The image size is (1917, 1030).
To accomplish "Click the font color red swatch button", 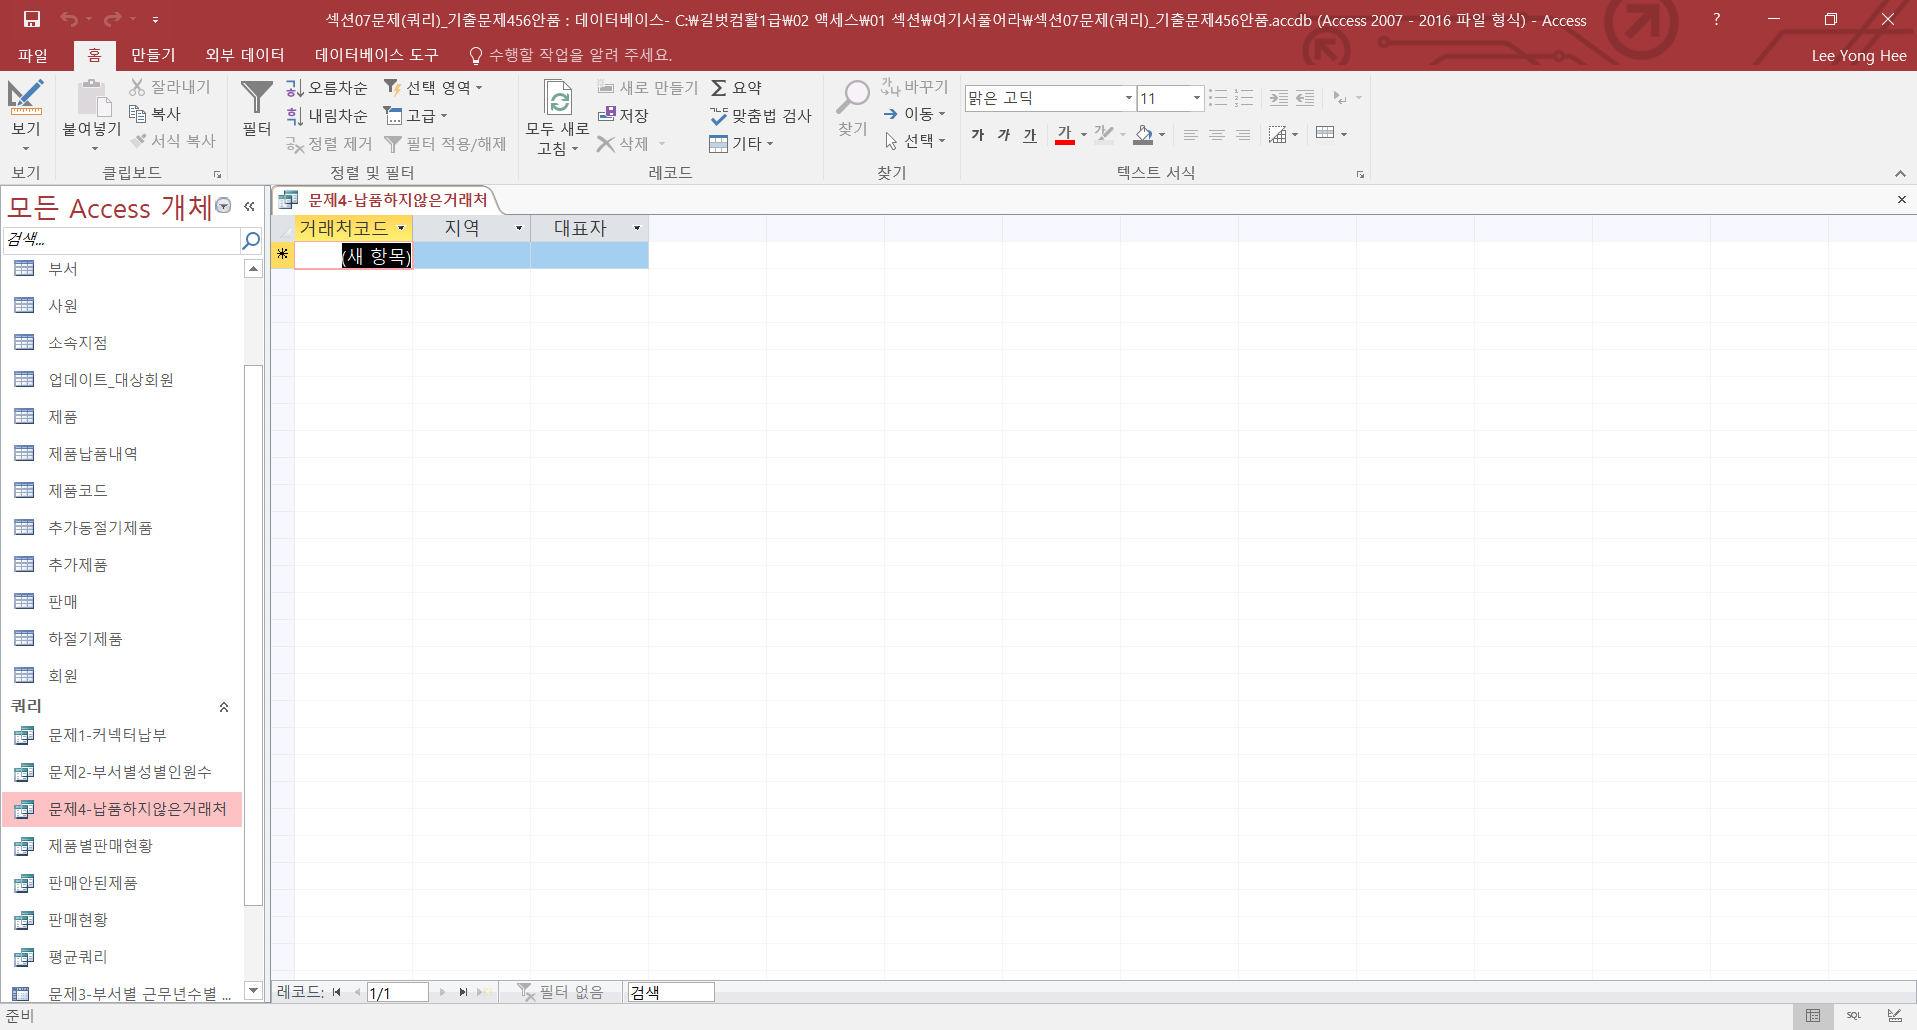I will pyautogui.click(x=1064, y=135).
